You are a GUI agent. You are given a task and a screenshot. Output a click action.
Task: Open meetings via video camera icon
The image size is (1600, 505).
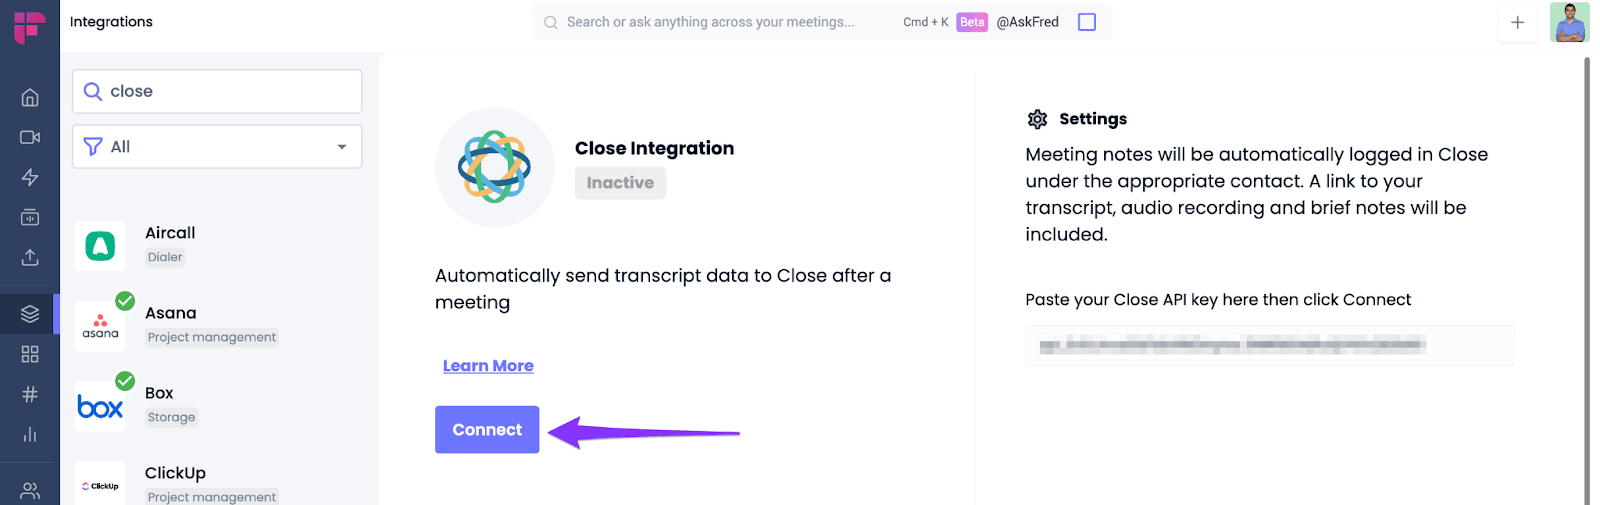point(30,137)
